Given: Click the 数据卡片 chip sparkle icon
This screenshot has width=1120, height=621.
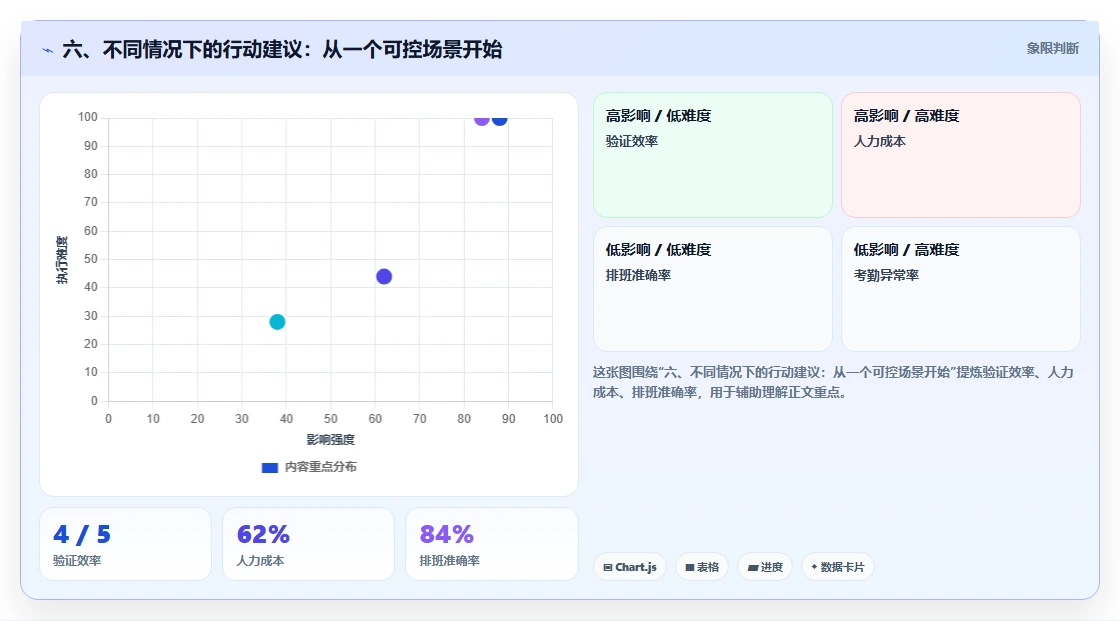Looking at the screenshot, I should tap(814, 567).
